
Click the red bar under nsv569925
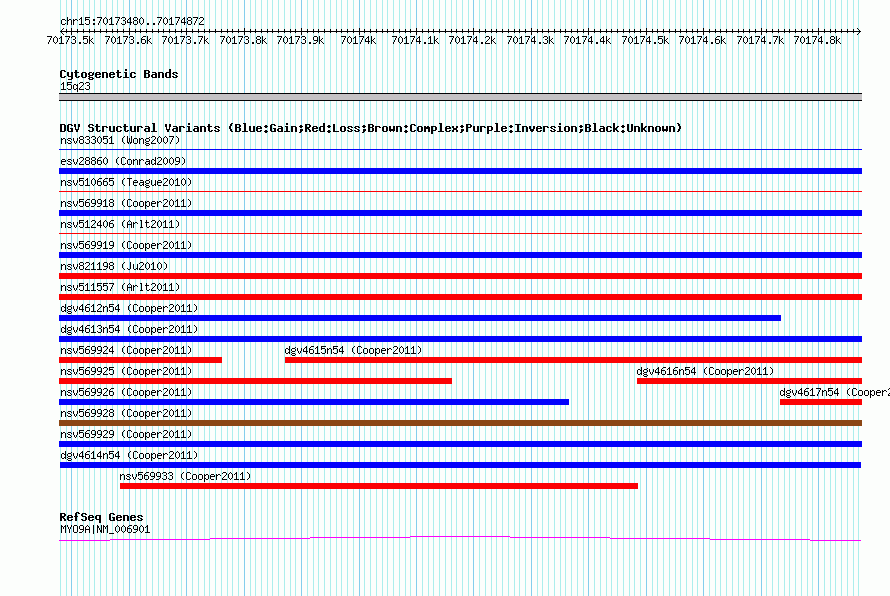(255, 381)
